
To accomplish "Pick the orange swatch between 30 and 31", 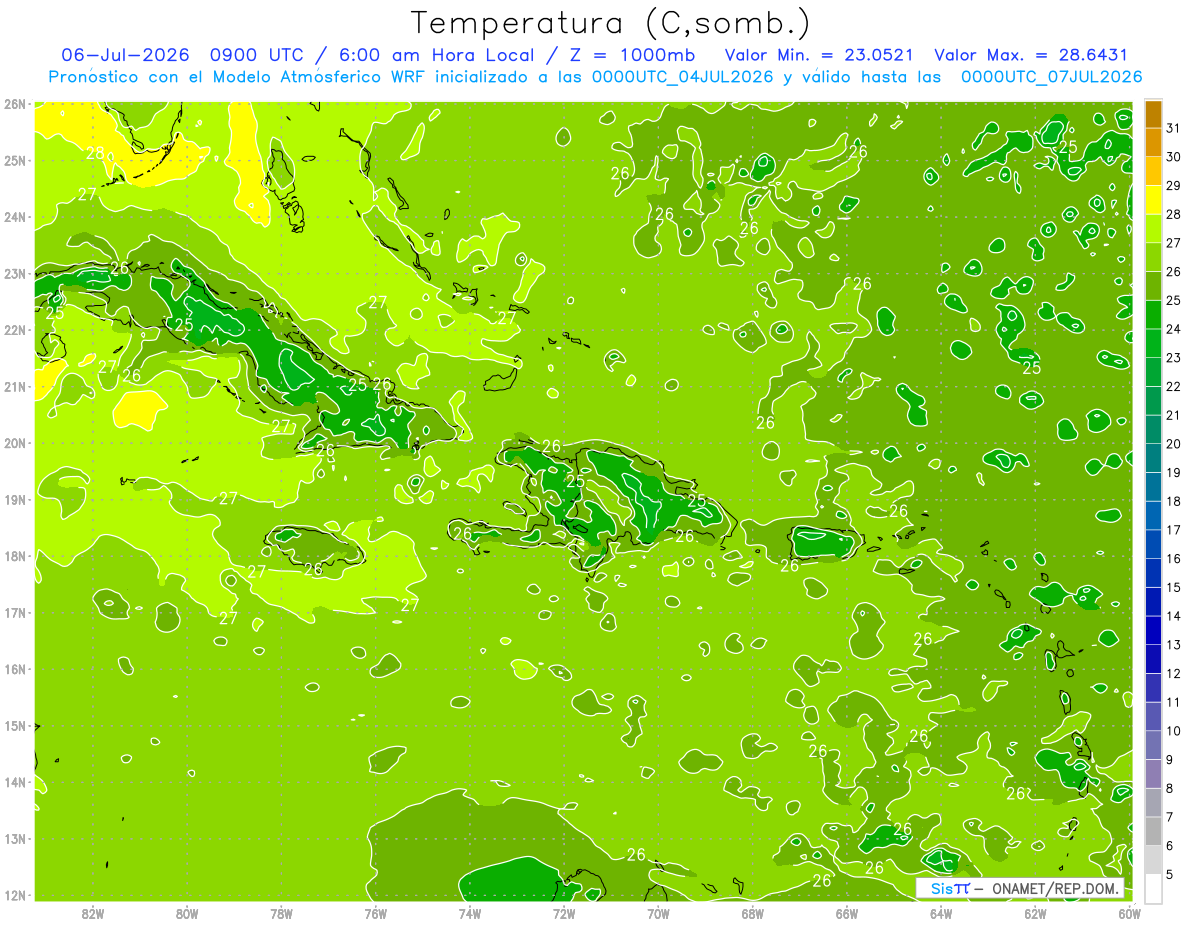I will [x=1154, y=143].
